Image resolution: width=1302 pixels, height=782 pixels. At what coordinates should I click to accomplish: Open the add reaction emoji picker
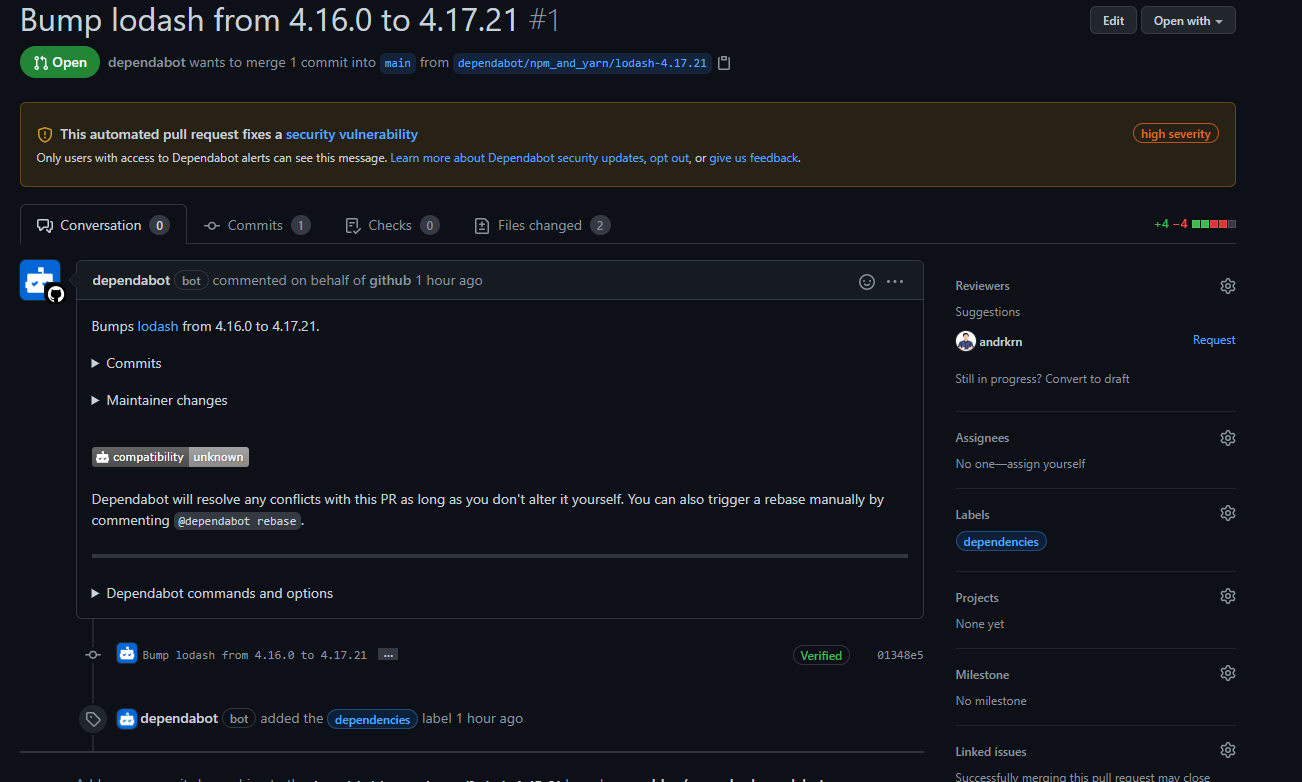click(866, 281)
